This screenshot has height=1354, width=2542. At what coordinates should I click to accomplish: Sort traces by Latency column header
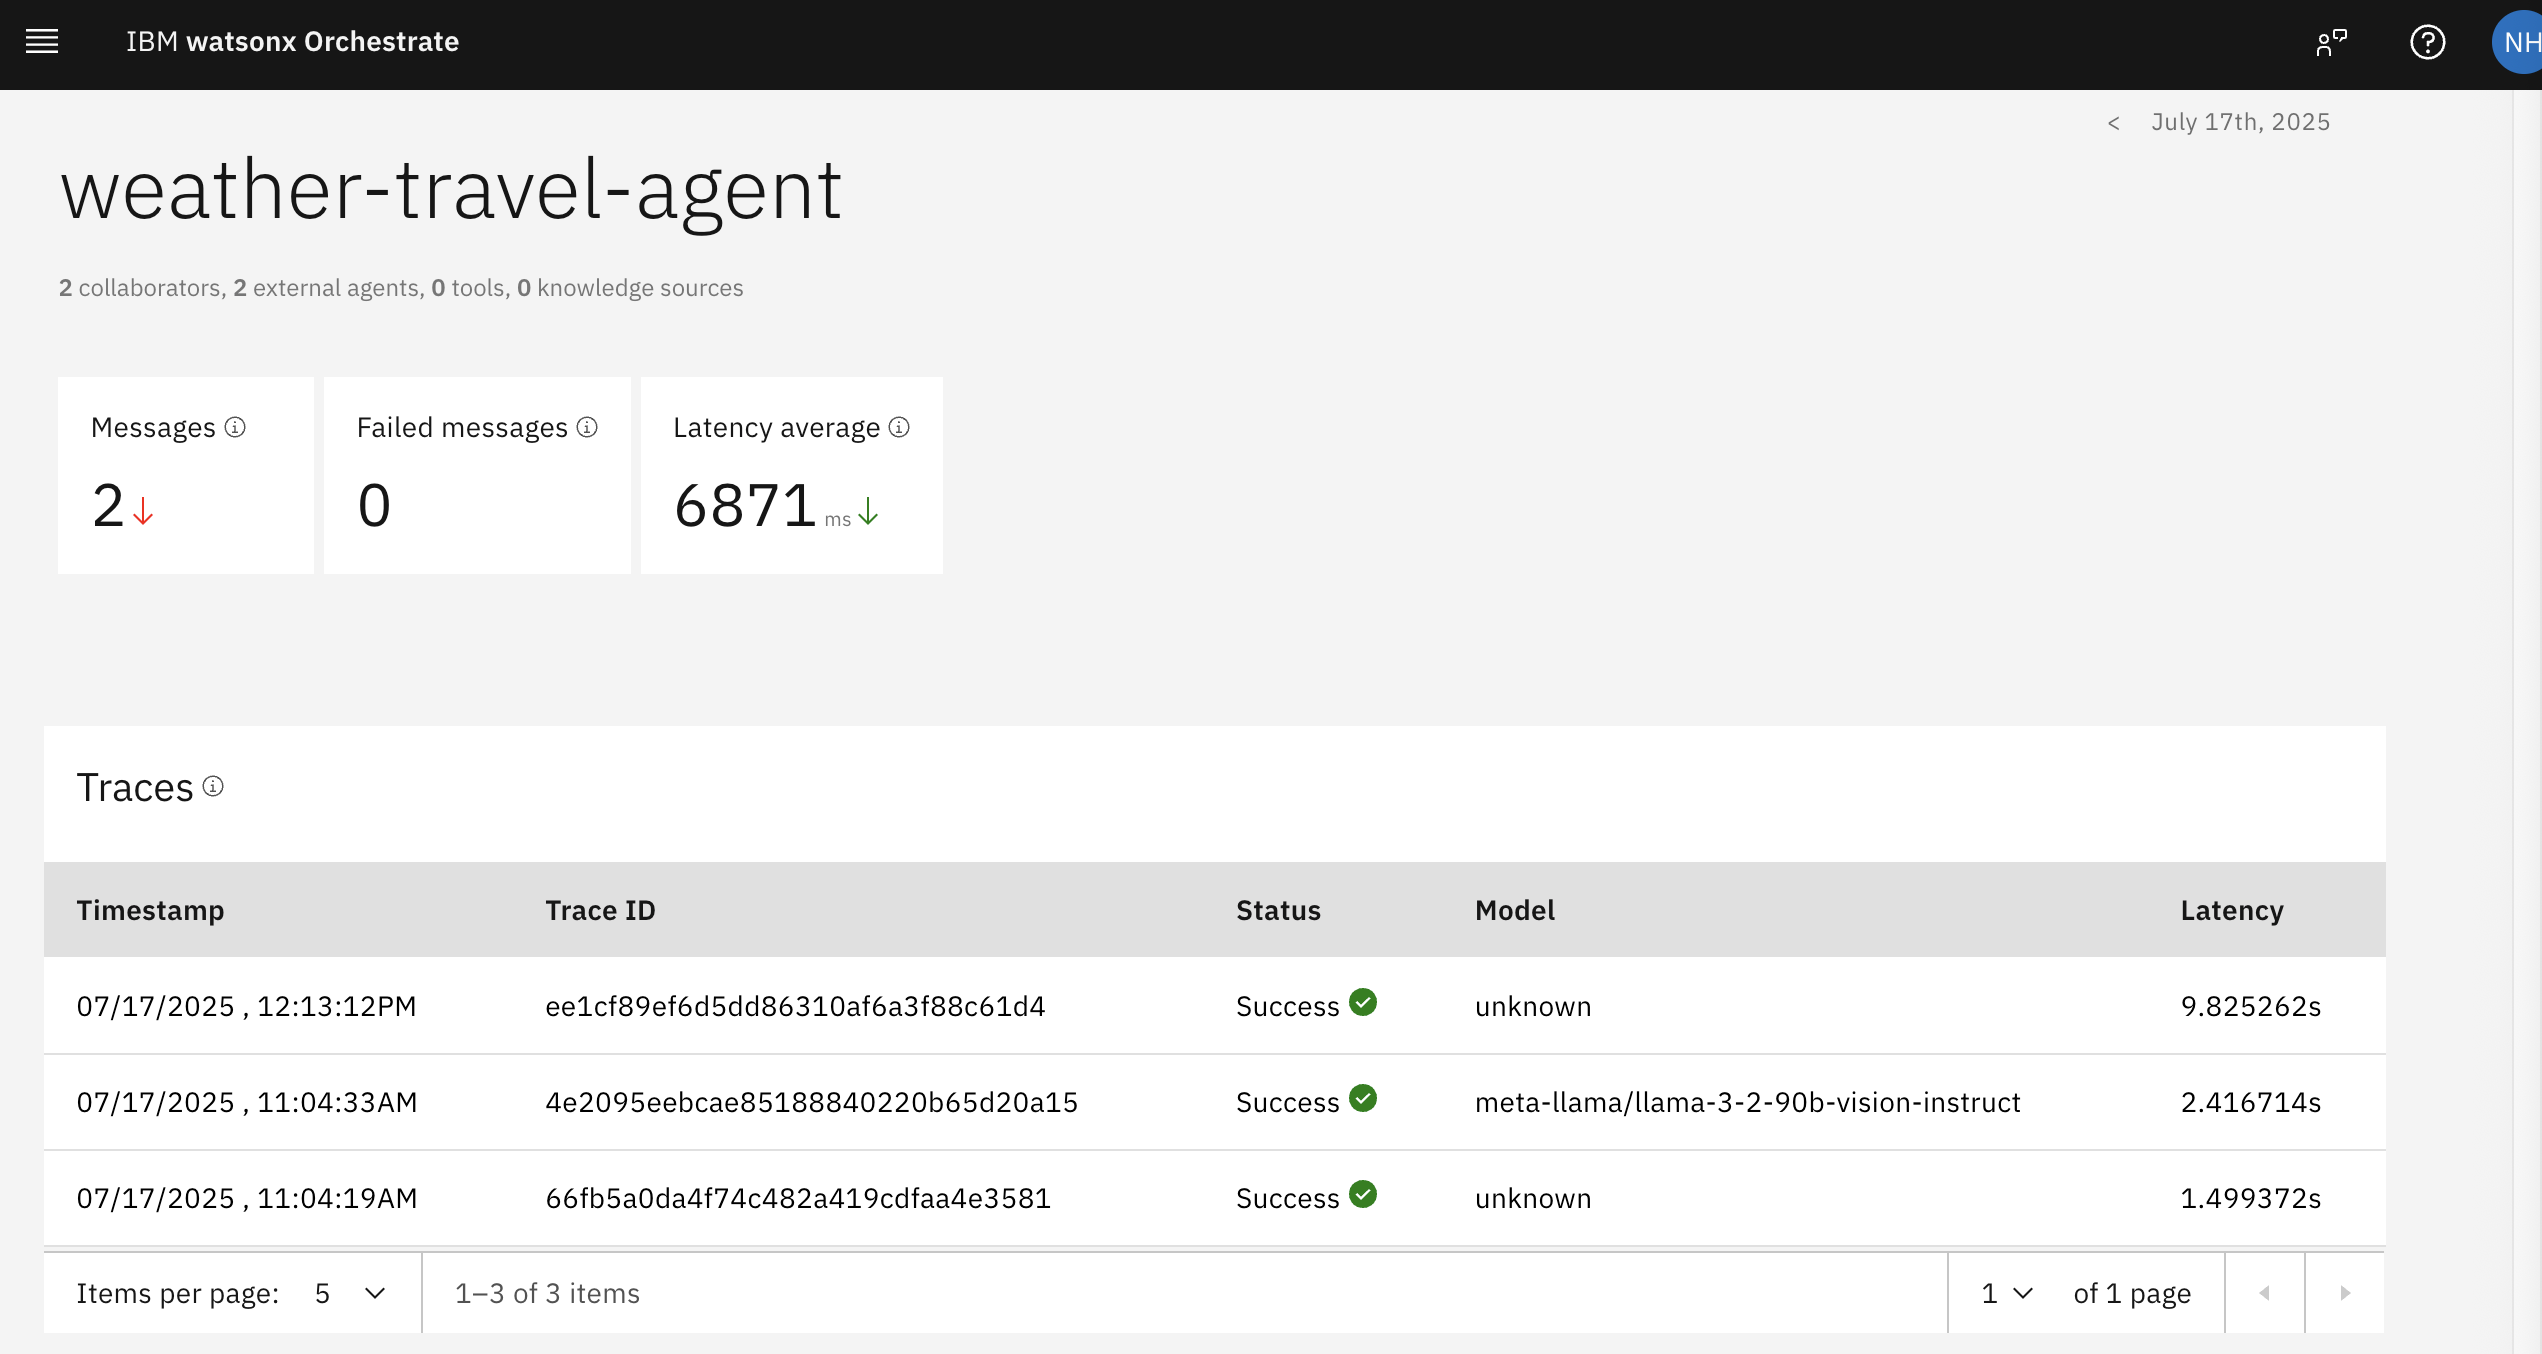pyautogui.click(x=2232, y=910)
